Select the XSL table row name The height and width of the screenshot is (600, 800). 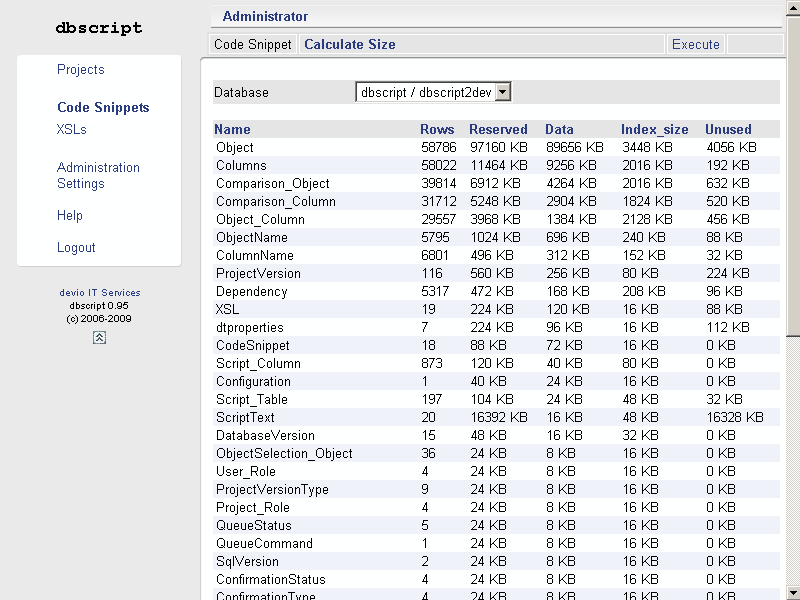[x=227, y=309]
